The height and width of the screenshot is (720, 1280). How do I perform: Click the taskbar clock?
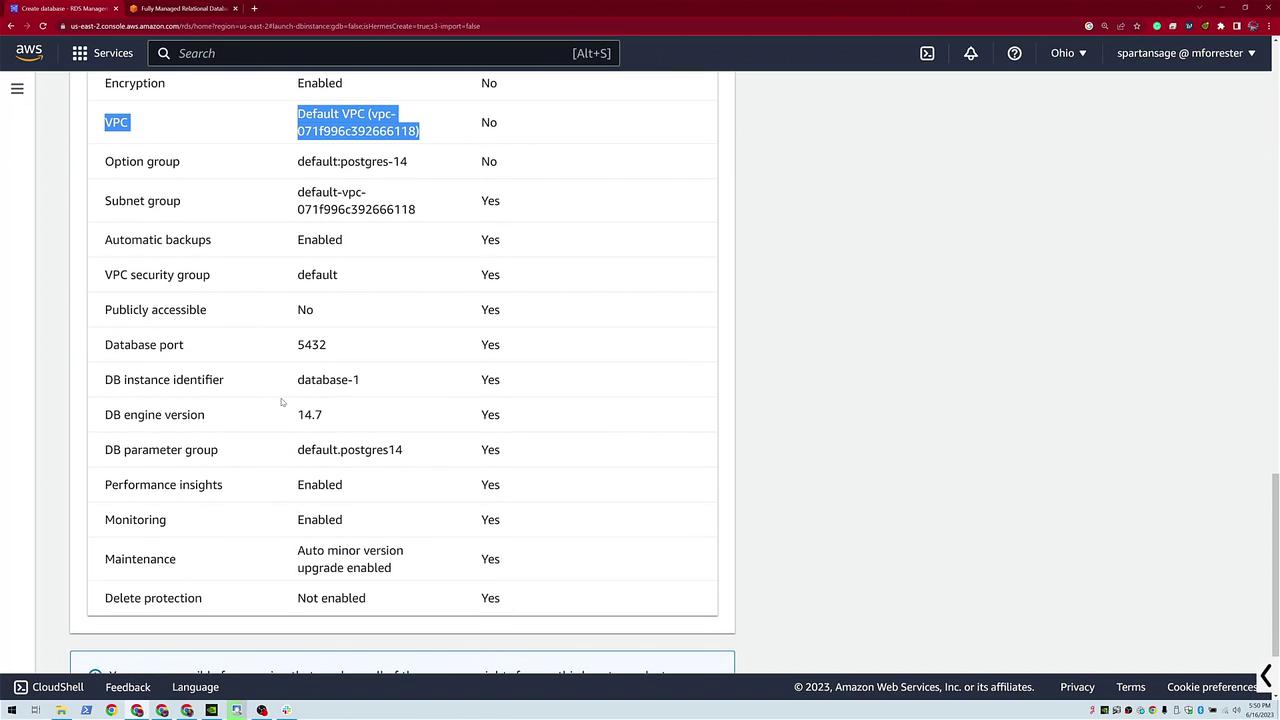coord(1259,710)
